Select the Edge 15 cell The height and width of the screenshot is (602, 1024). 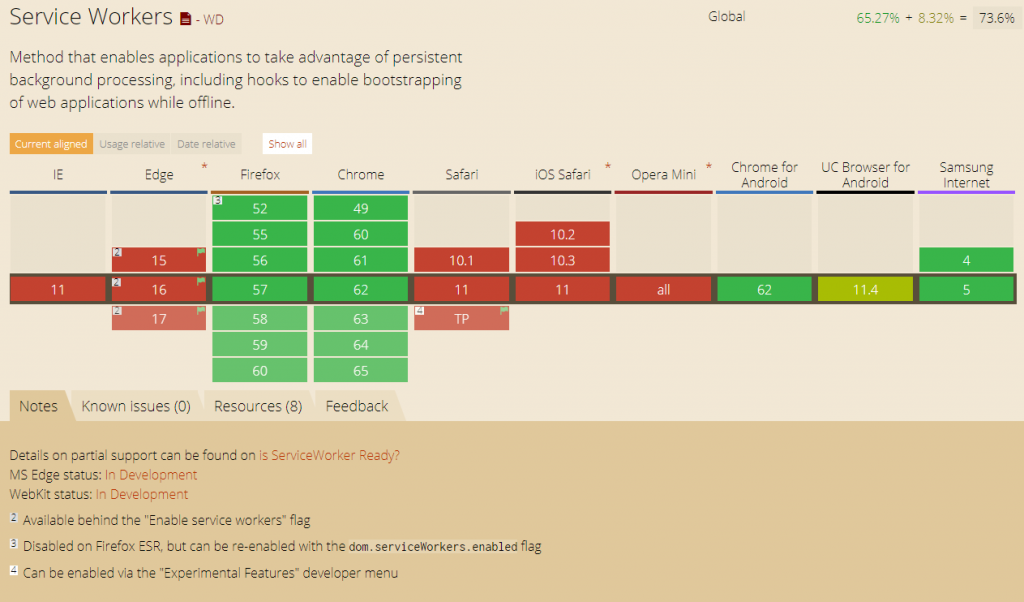[159, 260]
